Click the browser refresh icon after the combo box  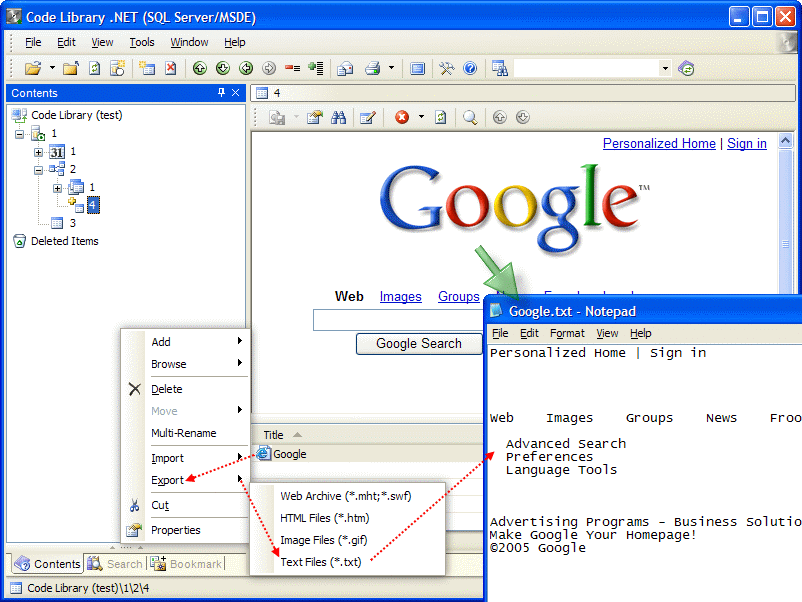pos(686,68)
